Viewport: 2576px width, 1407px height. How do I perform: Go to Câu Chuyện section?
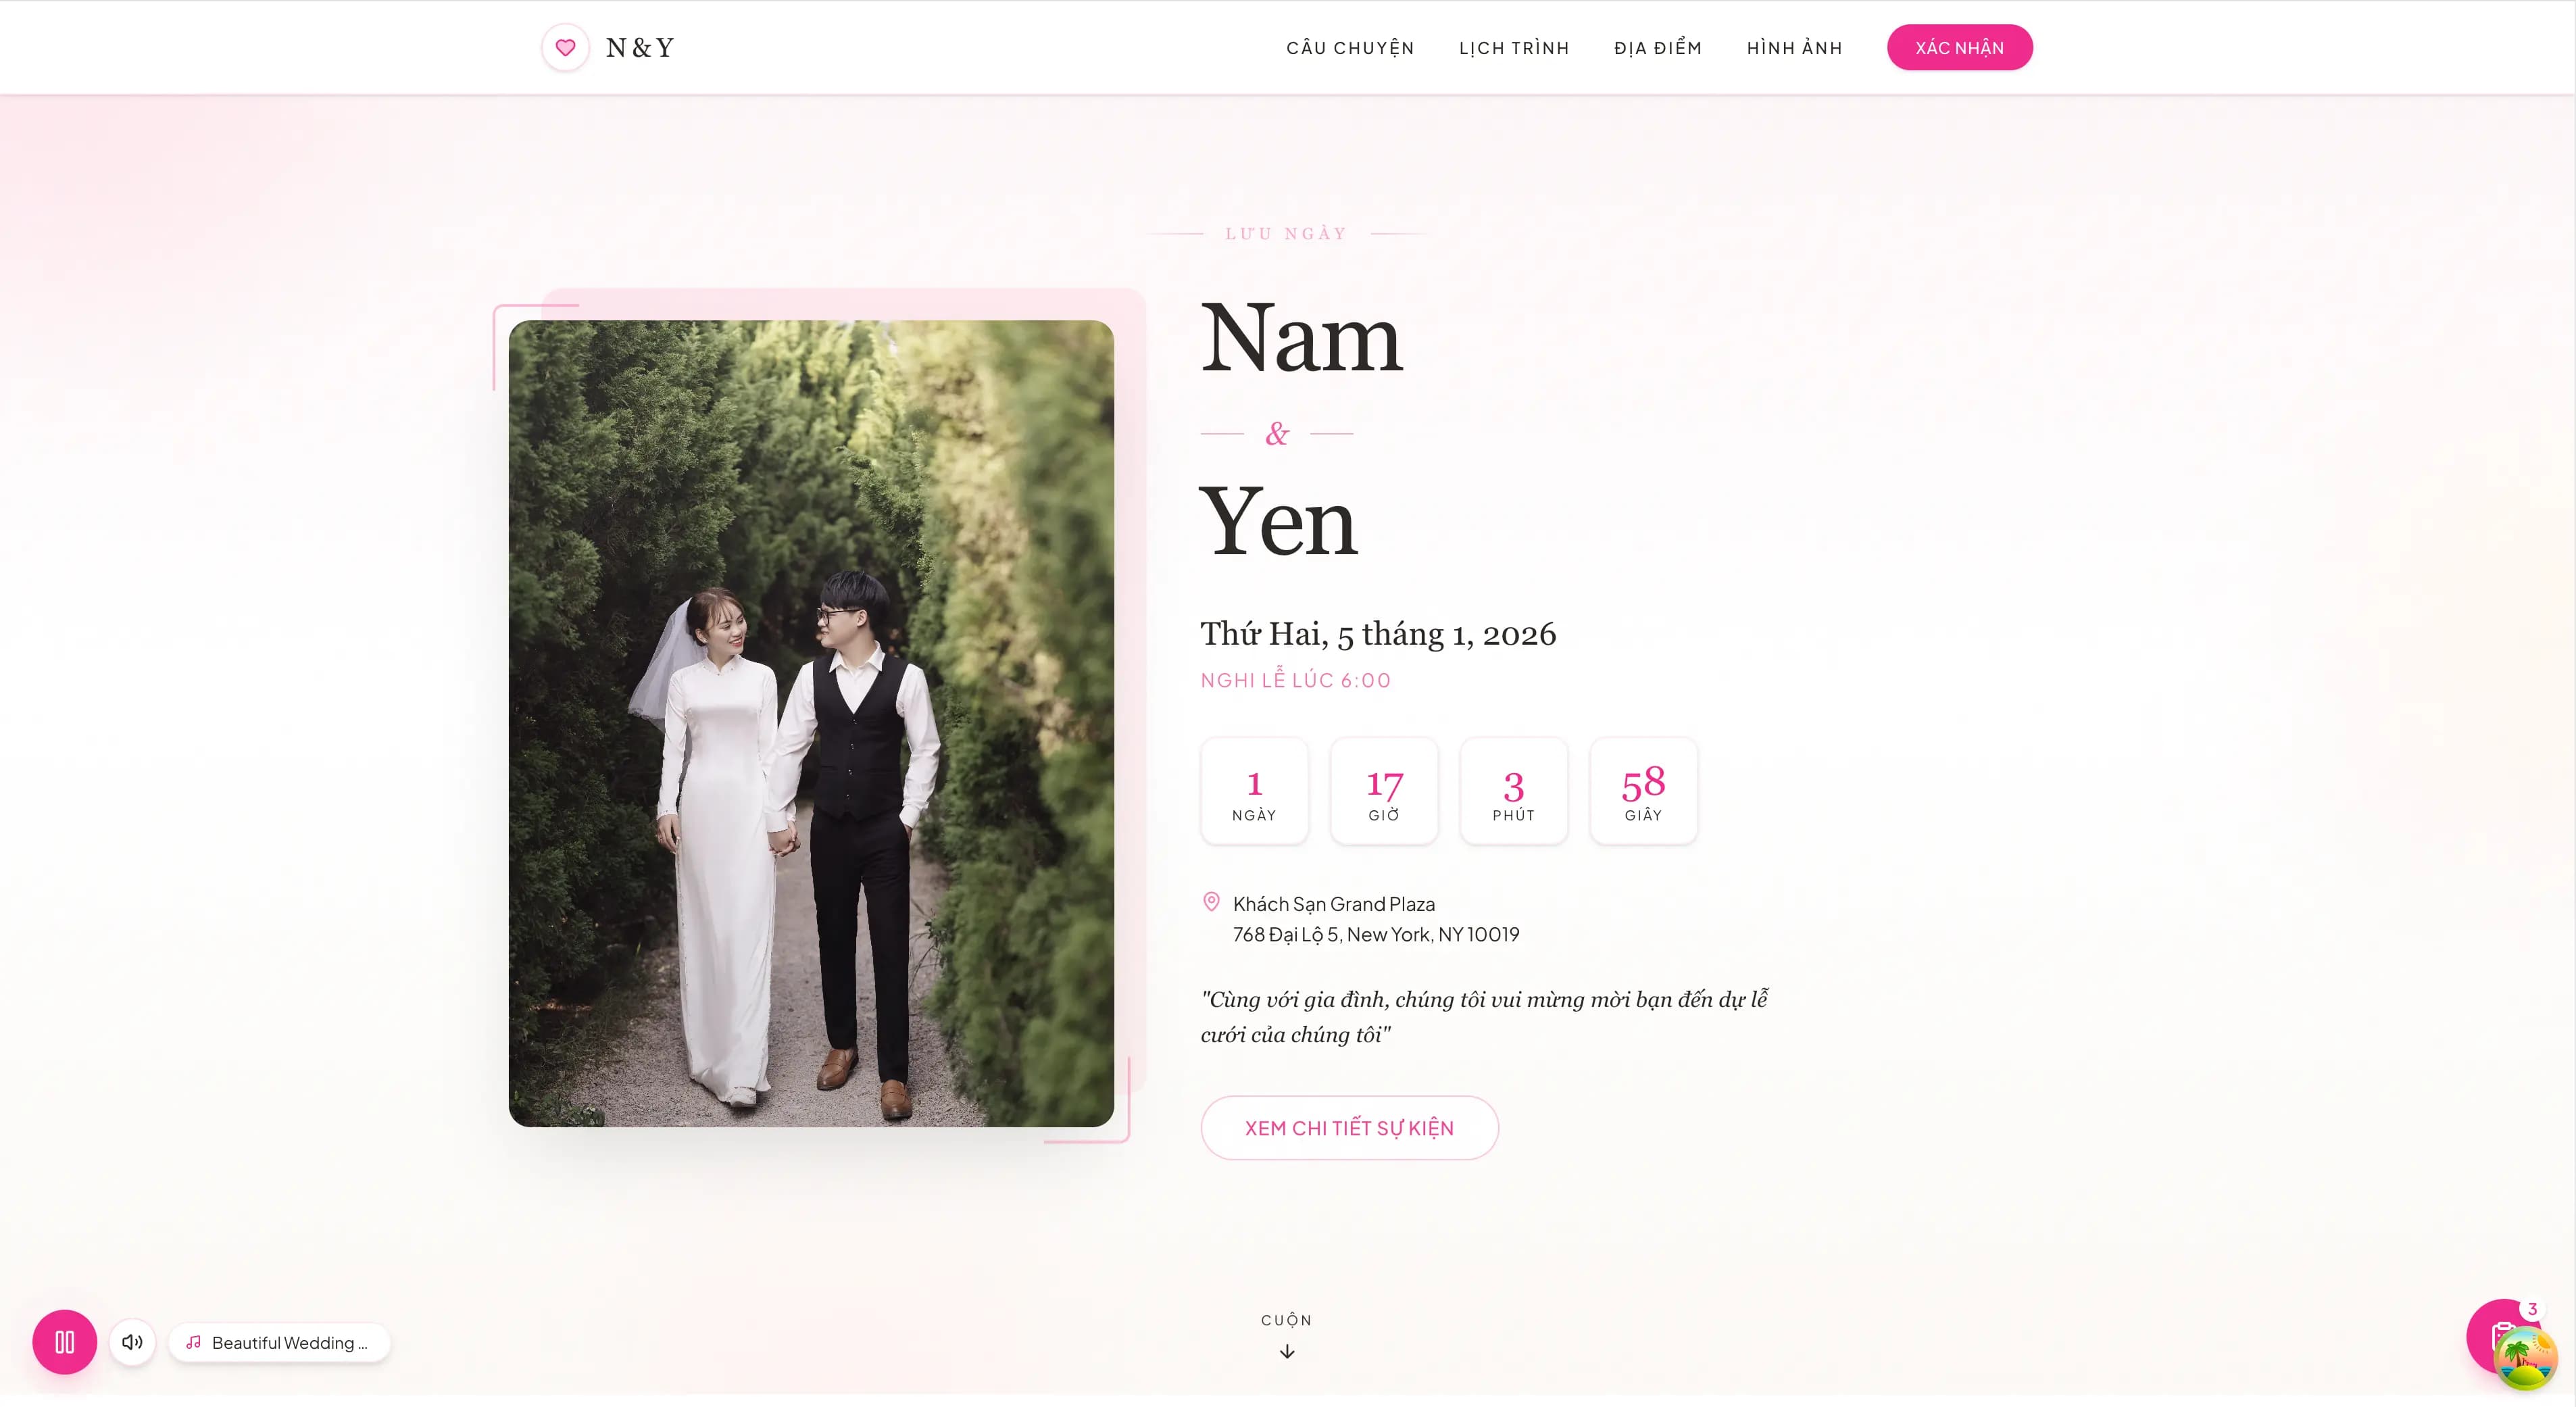tap(1350, 48)
